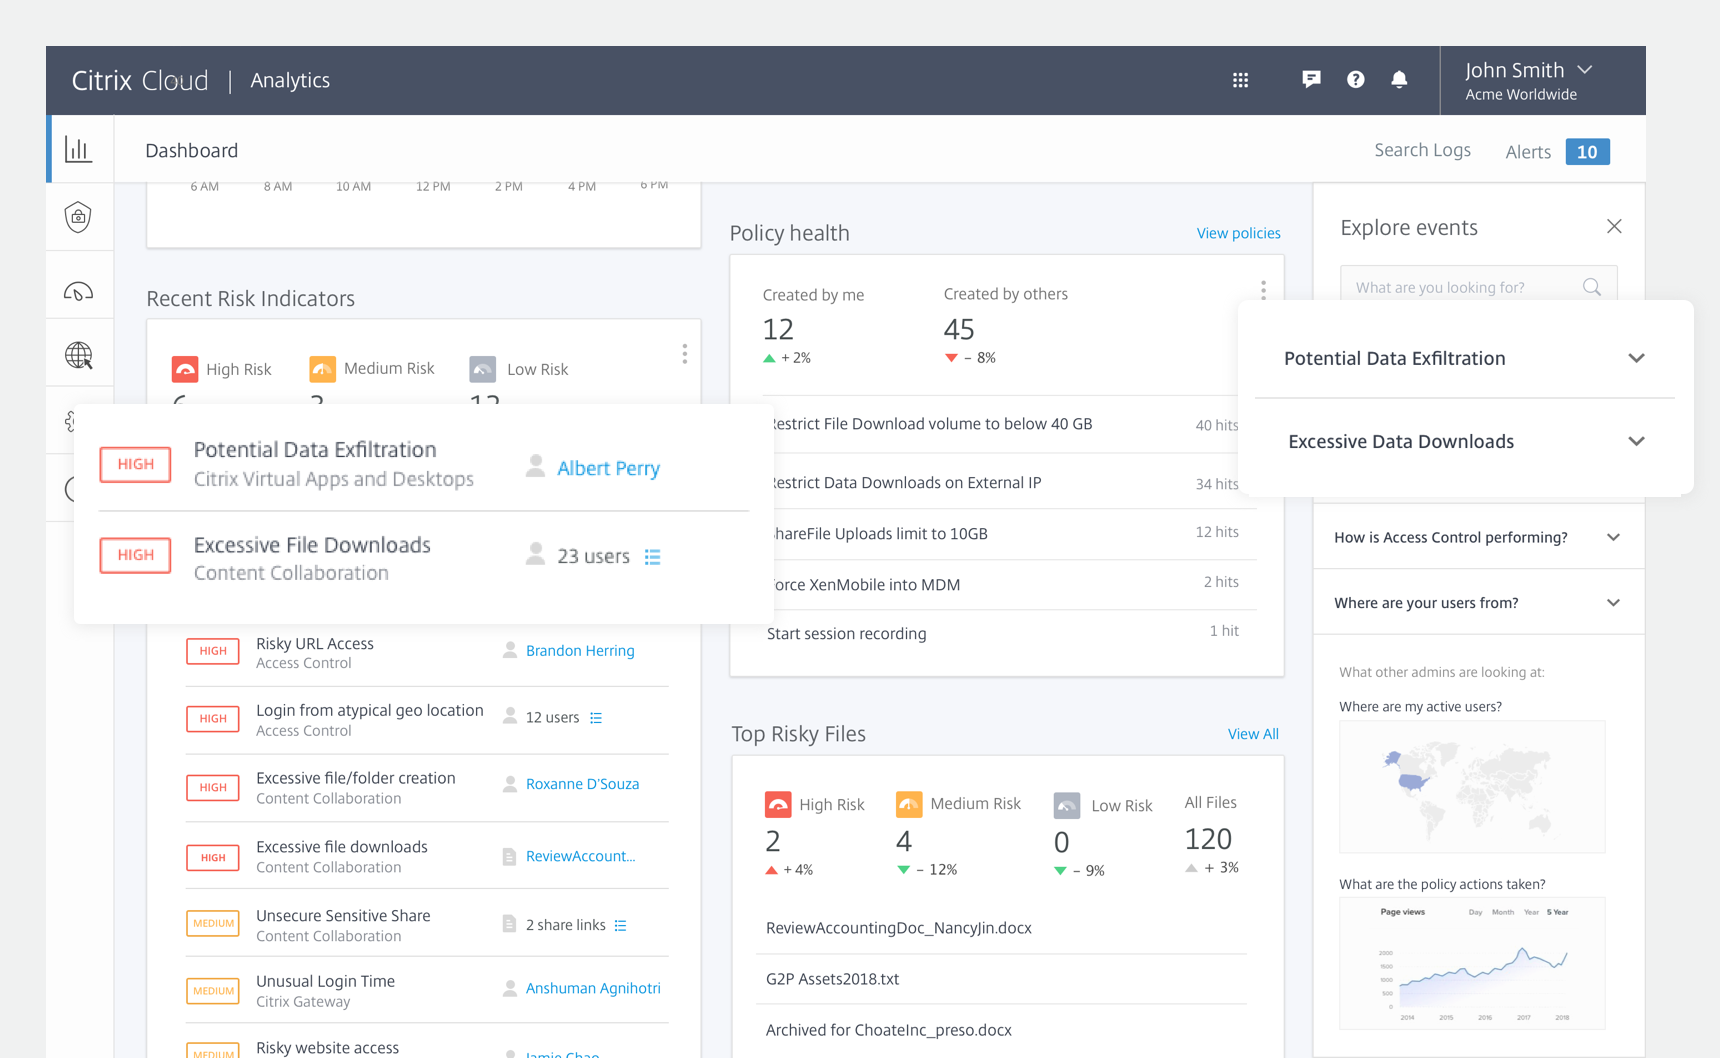Open Anshuman Agnihotri user link
The image size is (1720, 1058).
click(x=593, y=988)
